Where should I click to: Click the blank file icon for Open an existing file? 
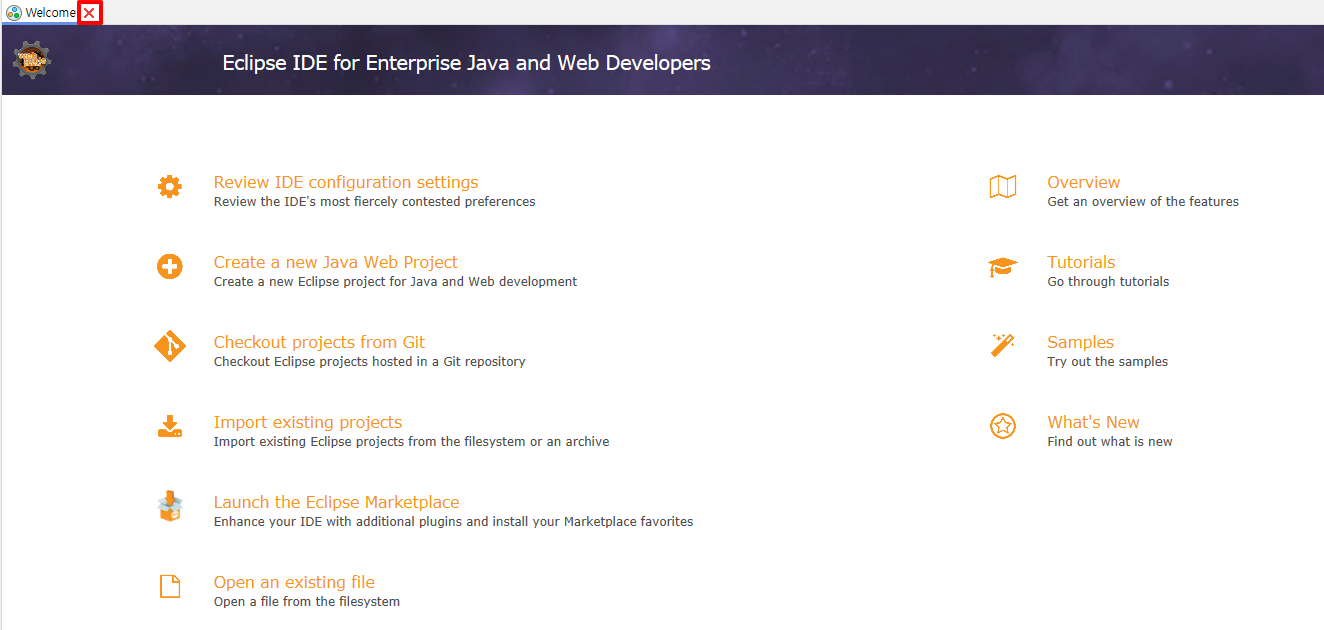click(x=170, y=587)
